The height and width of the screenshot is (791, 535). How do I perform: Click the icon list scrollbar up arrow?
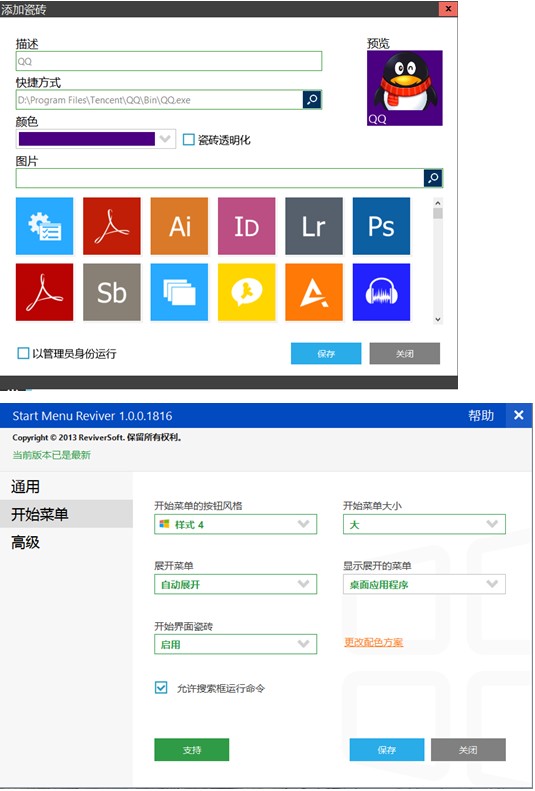tap(438, 203)
